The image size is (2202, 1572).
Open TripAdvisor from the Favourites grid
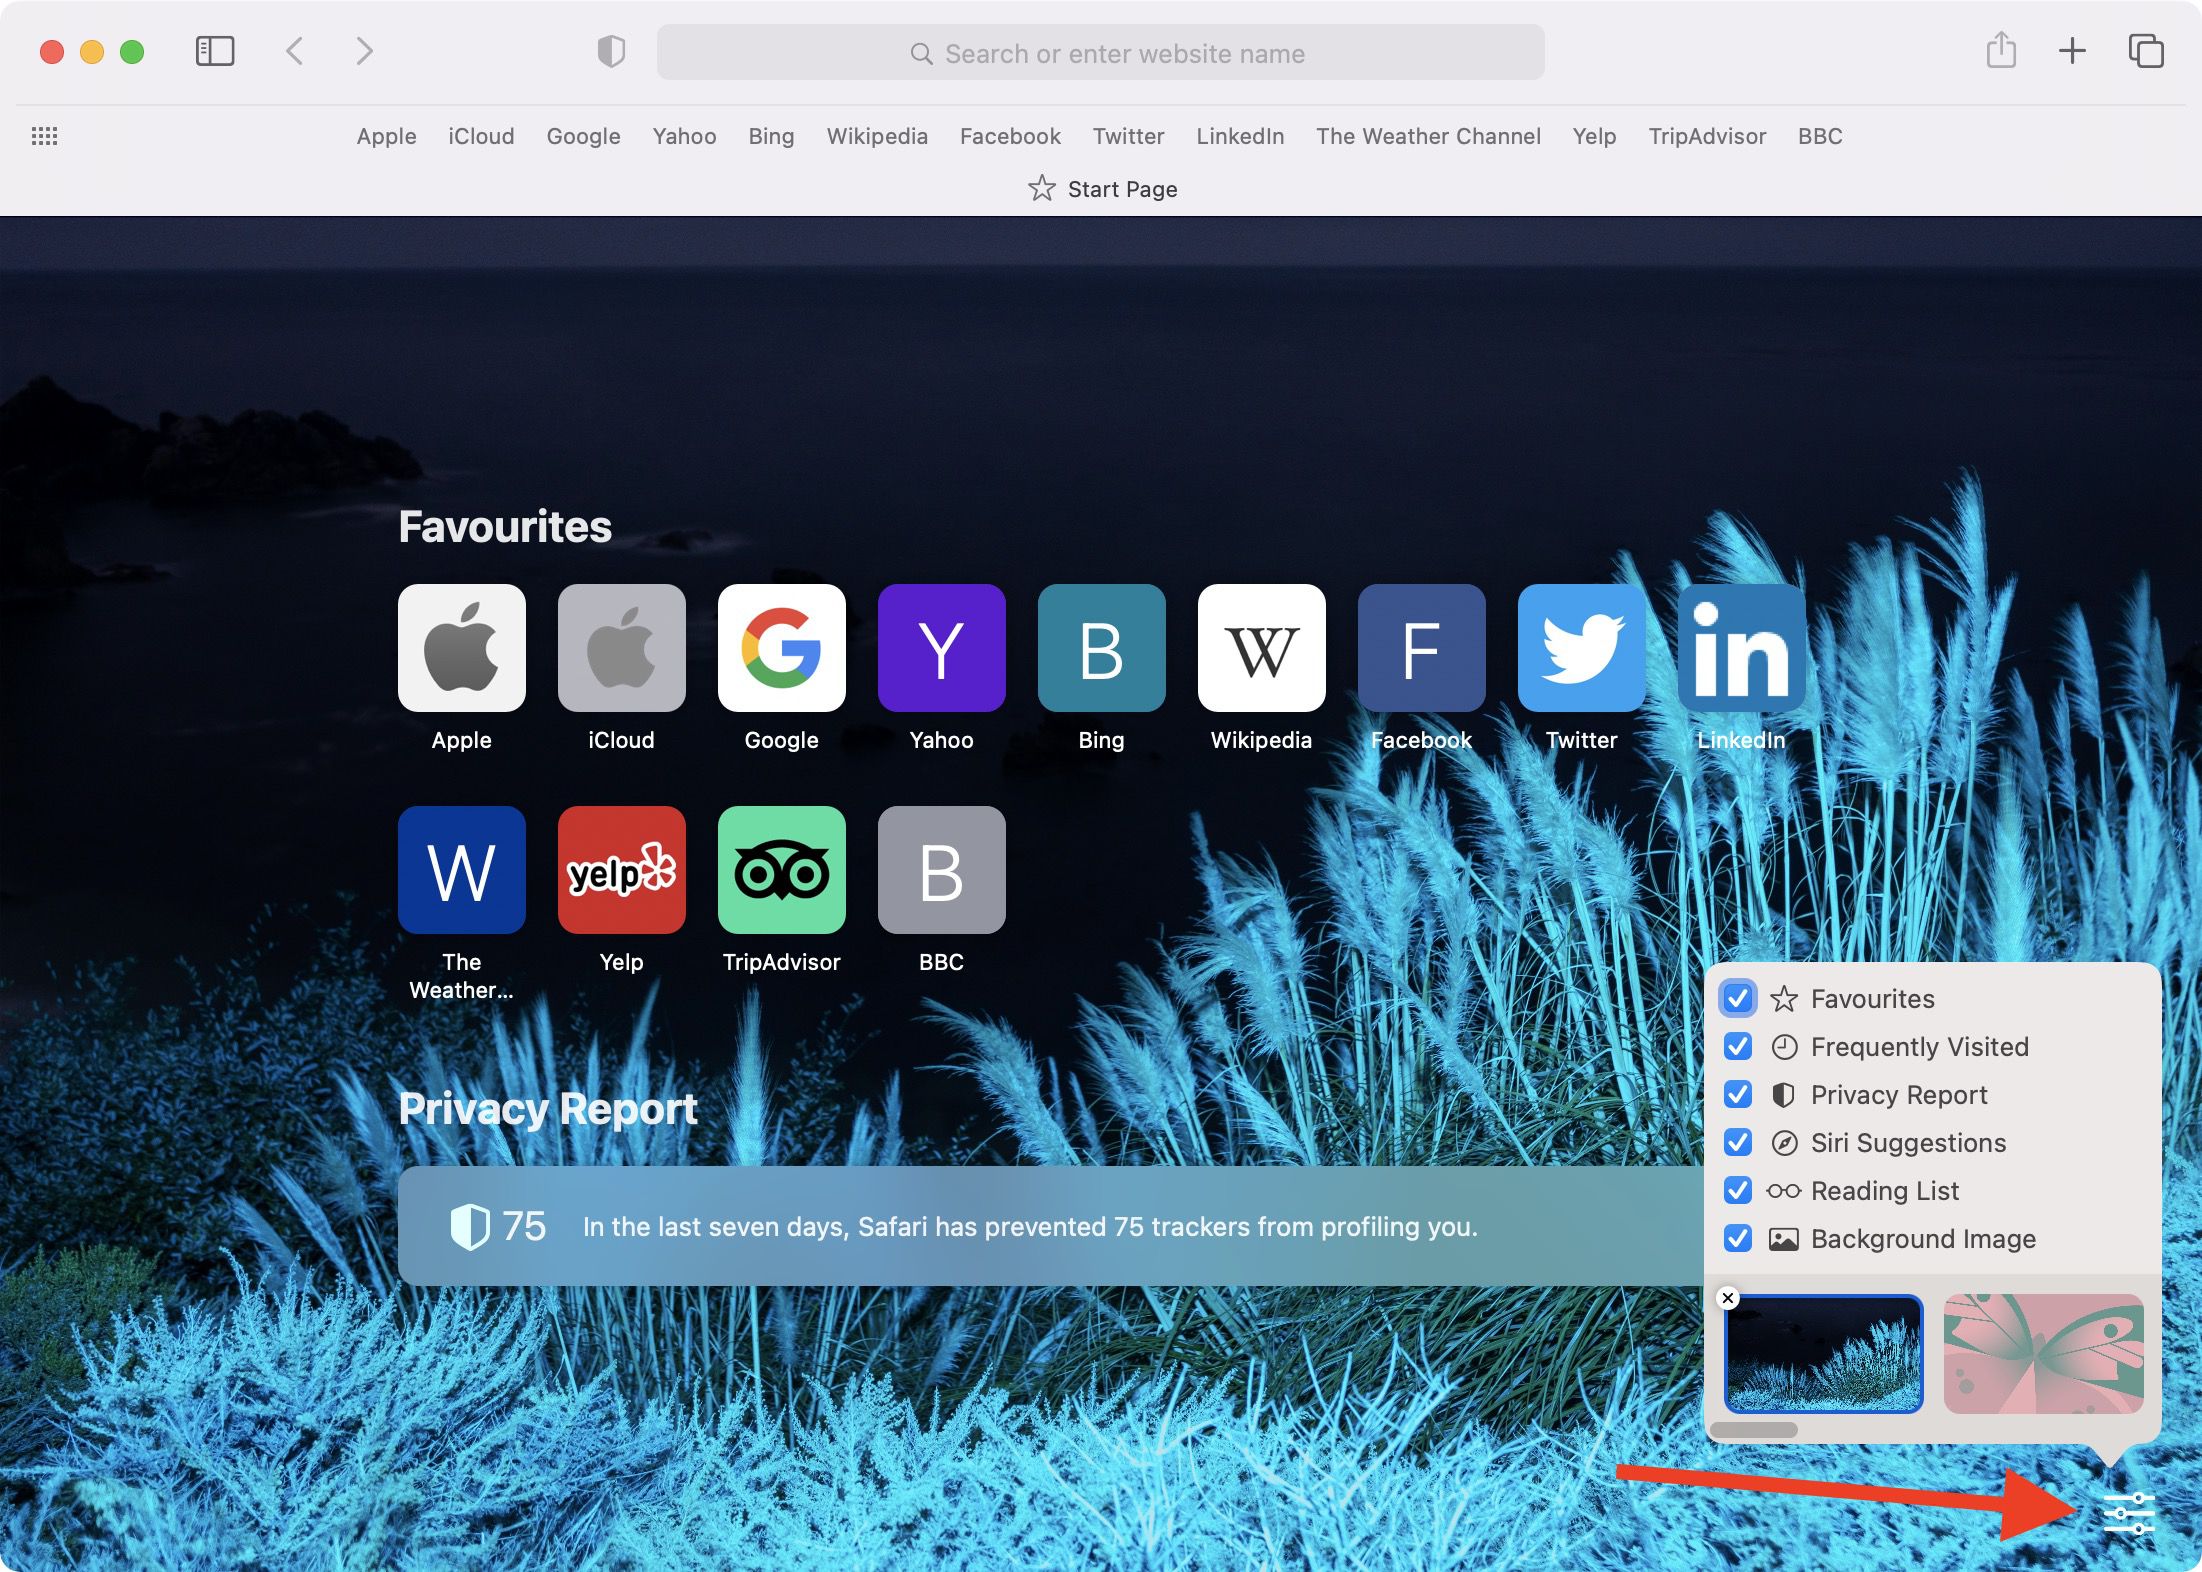point(781,870)
